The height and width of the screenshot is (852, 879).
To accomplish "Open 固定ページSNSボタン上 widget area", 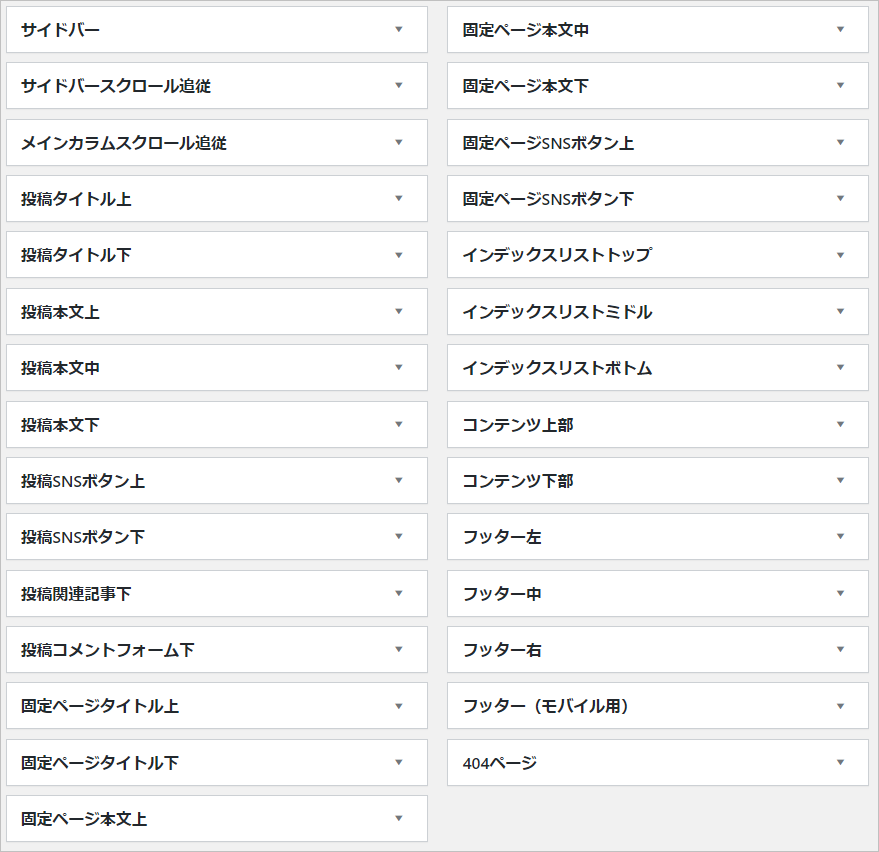I will click(658, 142).
